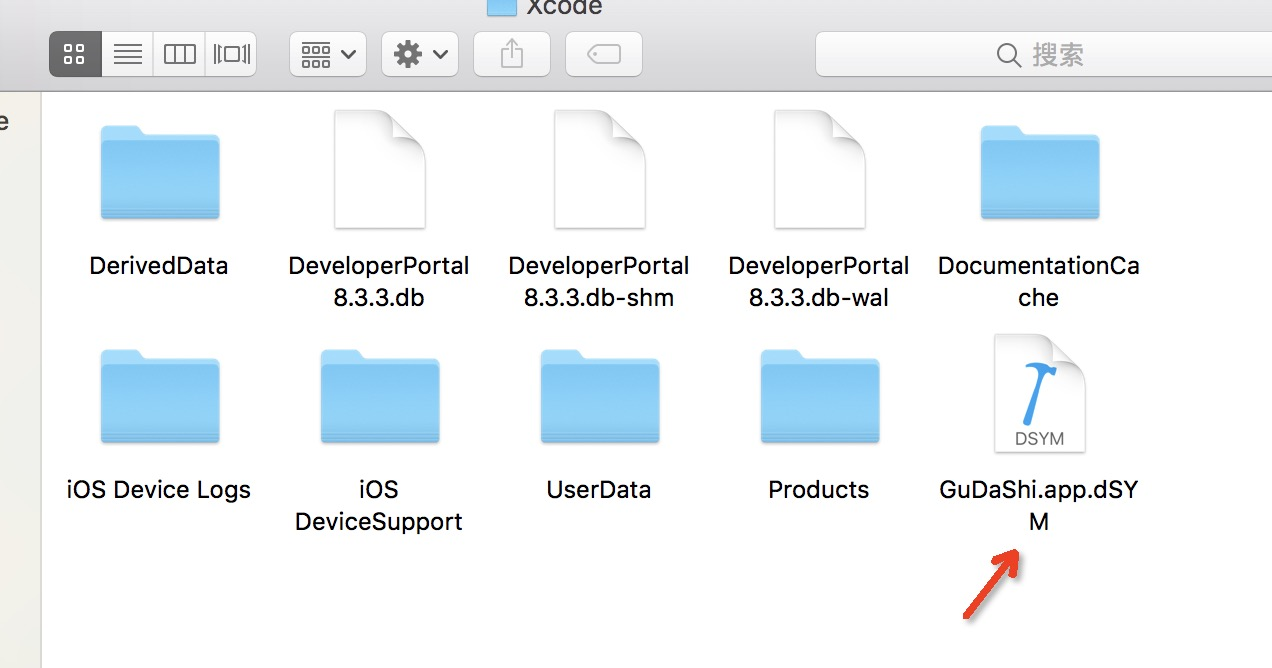The width and height of the screenshot is (1272, 668).
Task: Click the search field
Action: coord(1040,54)
